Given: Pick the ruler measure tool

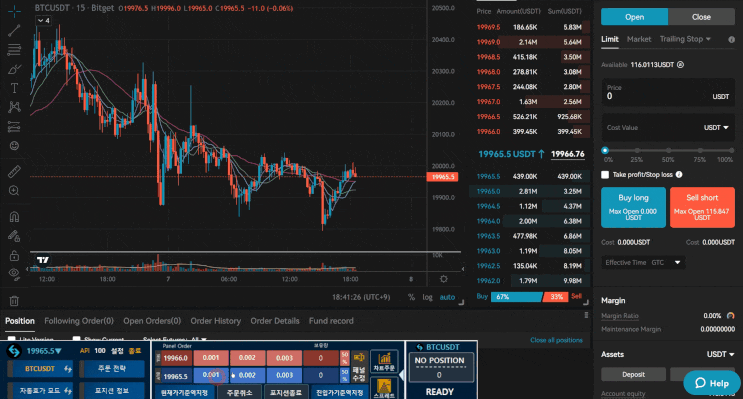Looking at the screenshot, I should (14, 171).
